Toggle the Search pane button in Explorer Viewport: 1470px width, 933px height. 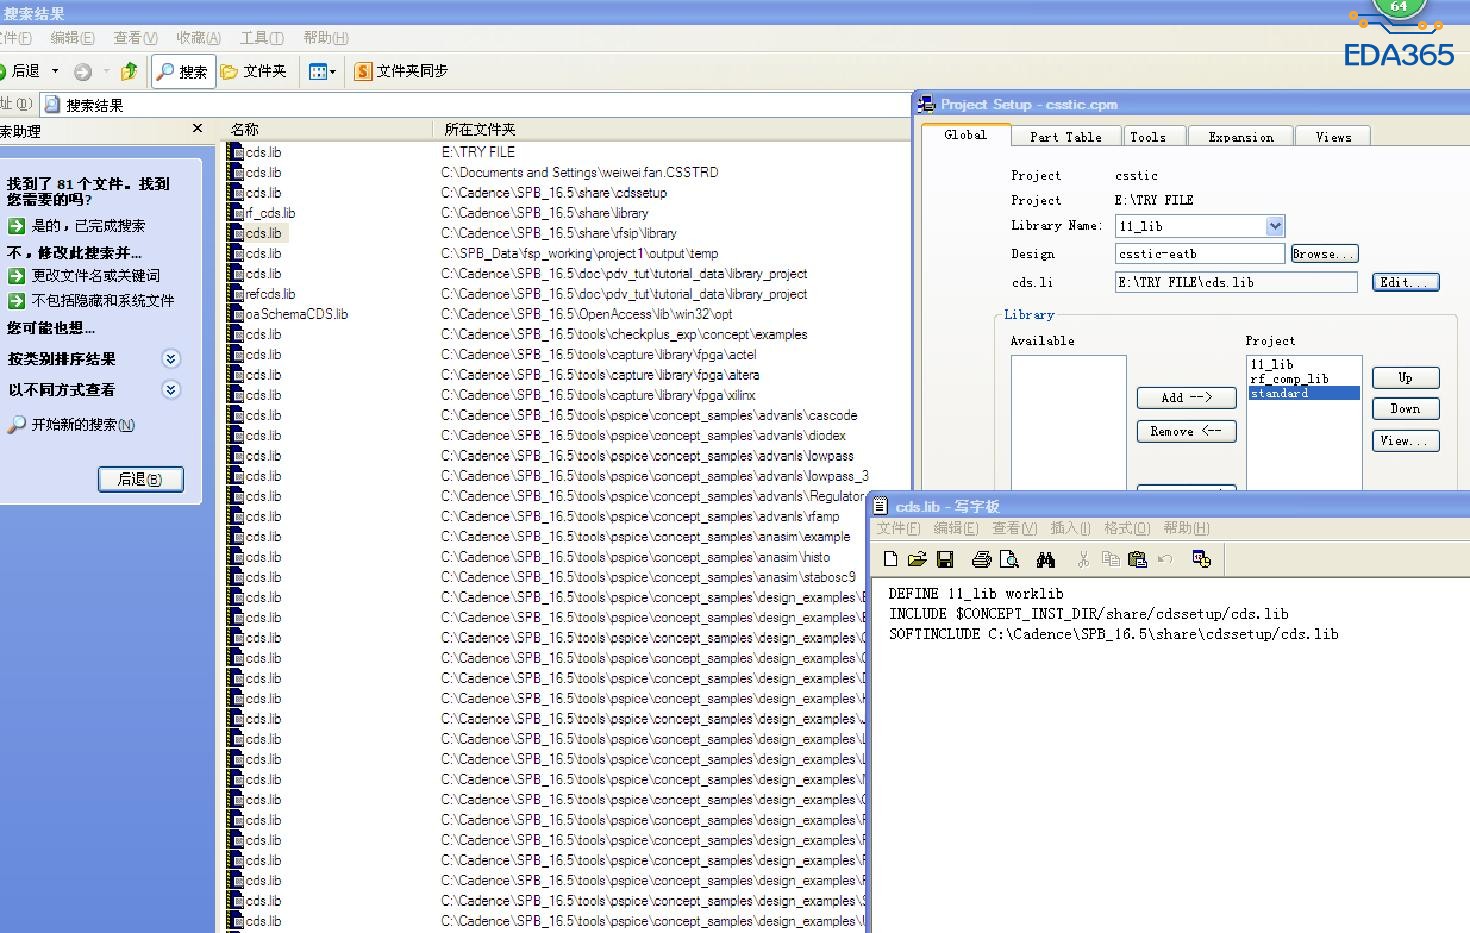183,71
